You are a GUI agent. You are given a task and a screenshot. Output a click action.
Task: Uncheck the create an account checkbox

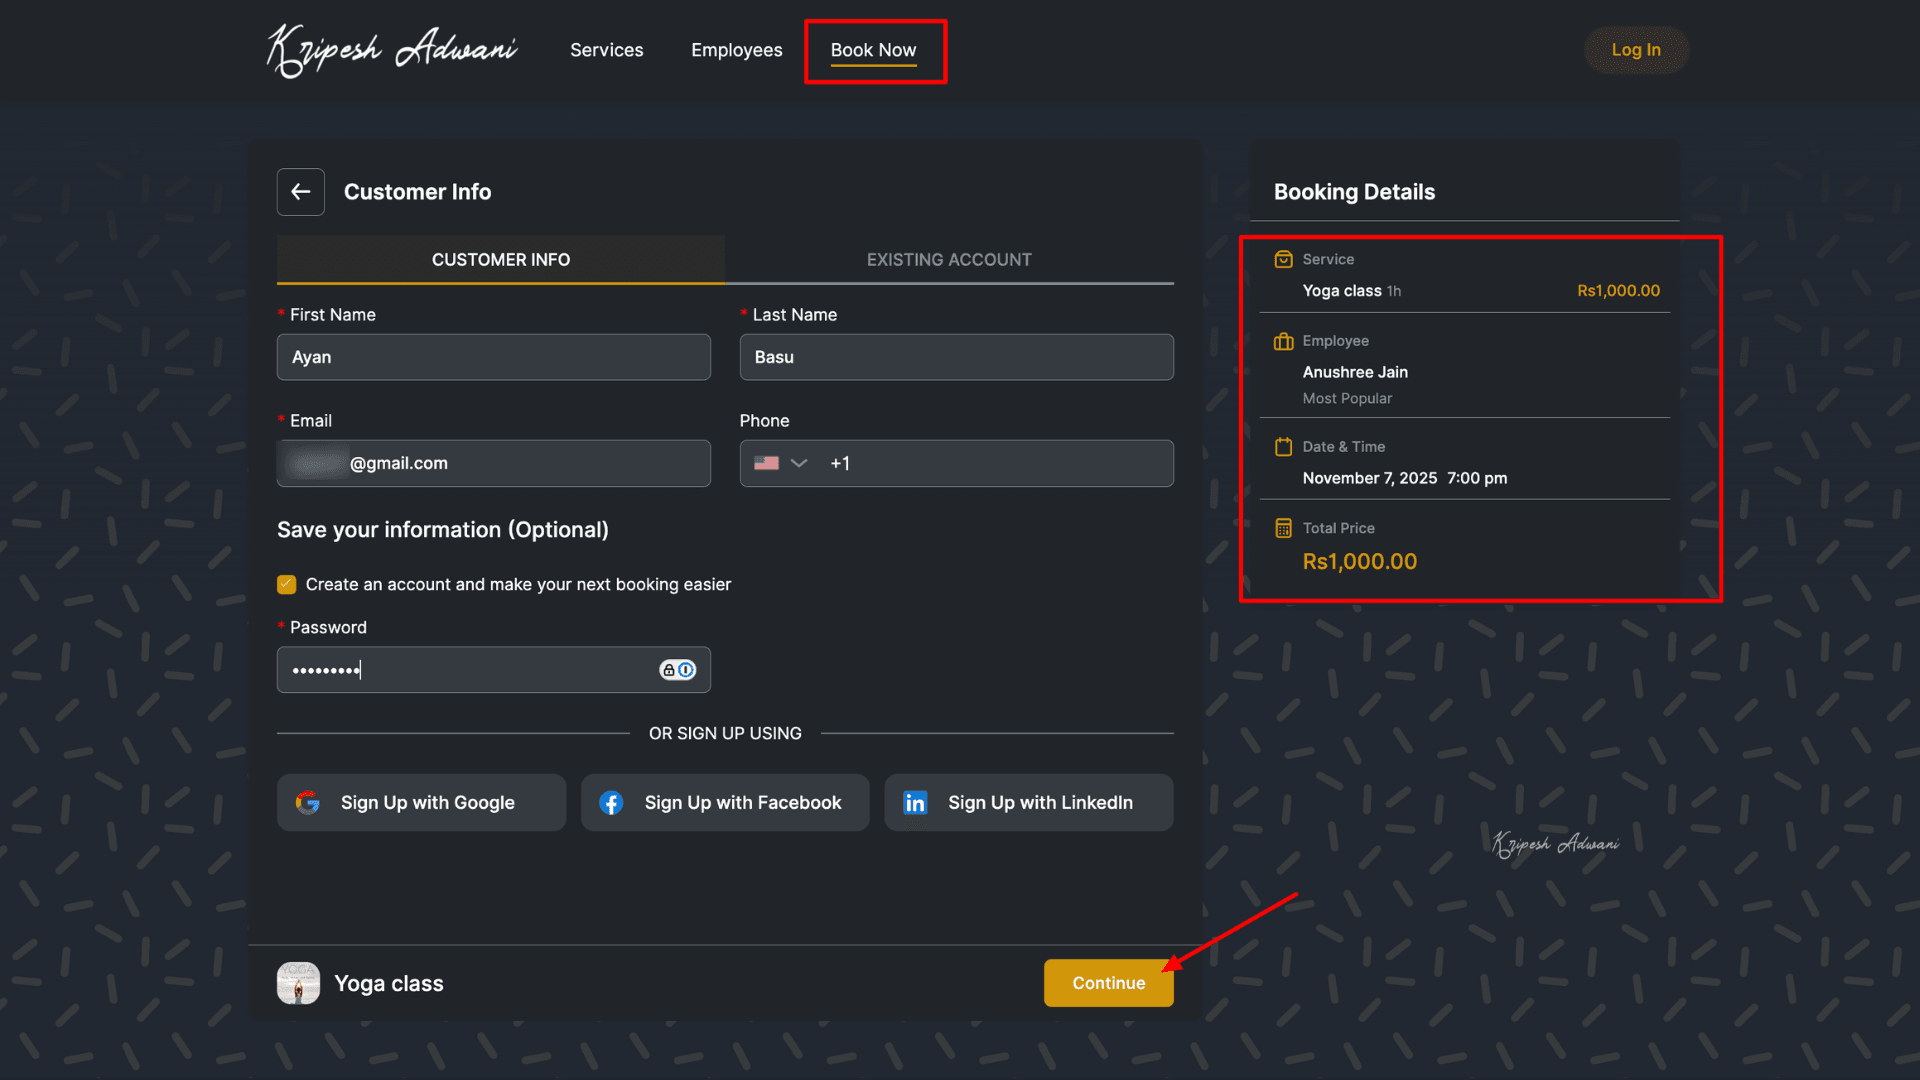coord(287,585)
